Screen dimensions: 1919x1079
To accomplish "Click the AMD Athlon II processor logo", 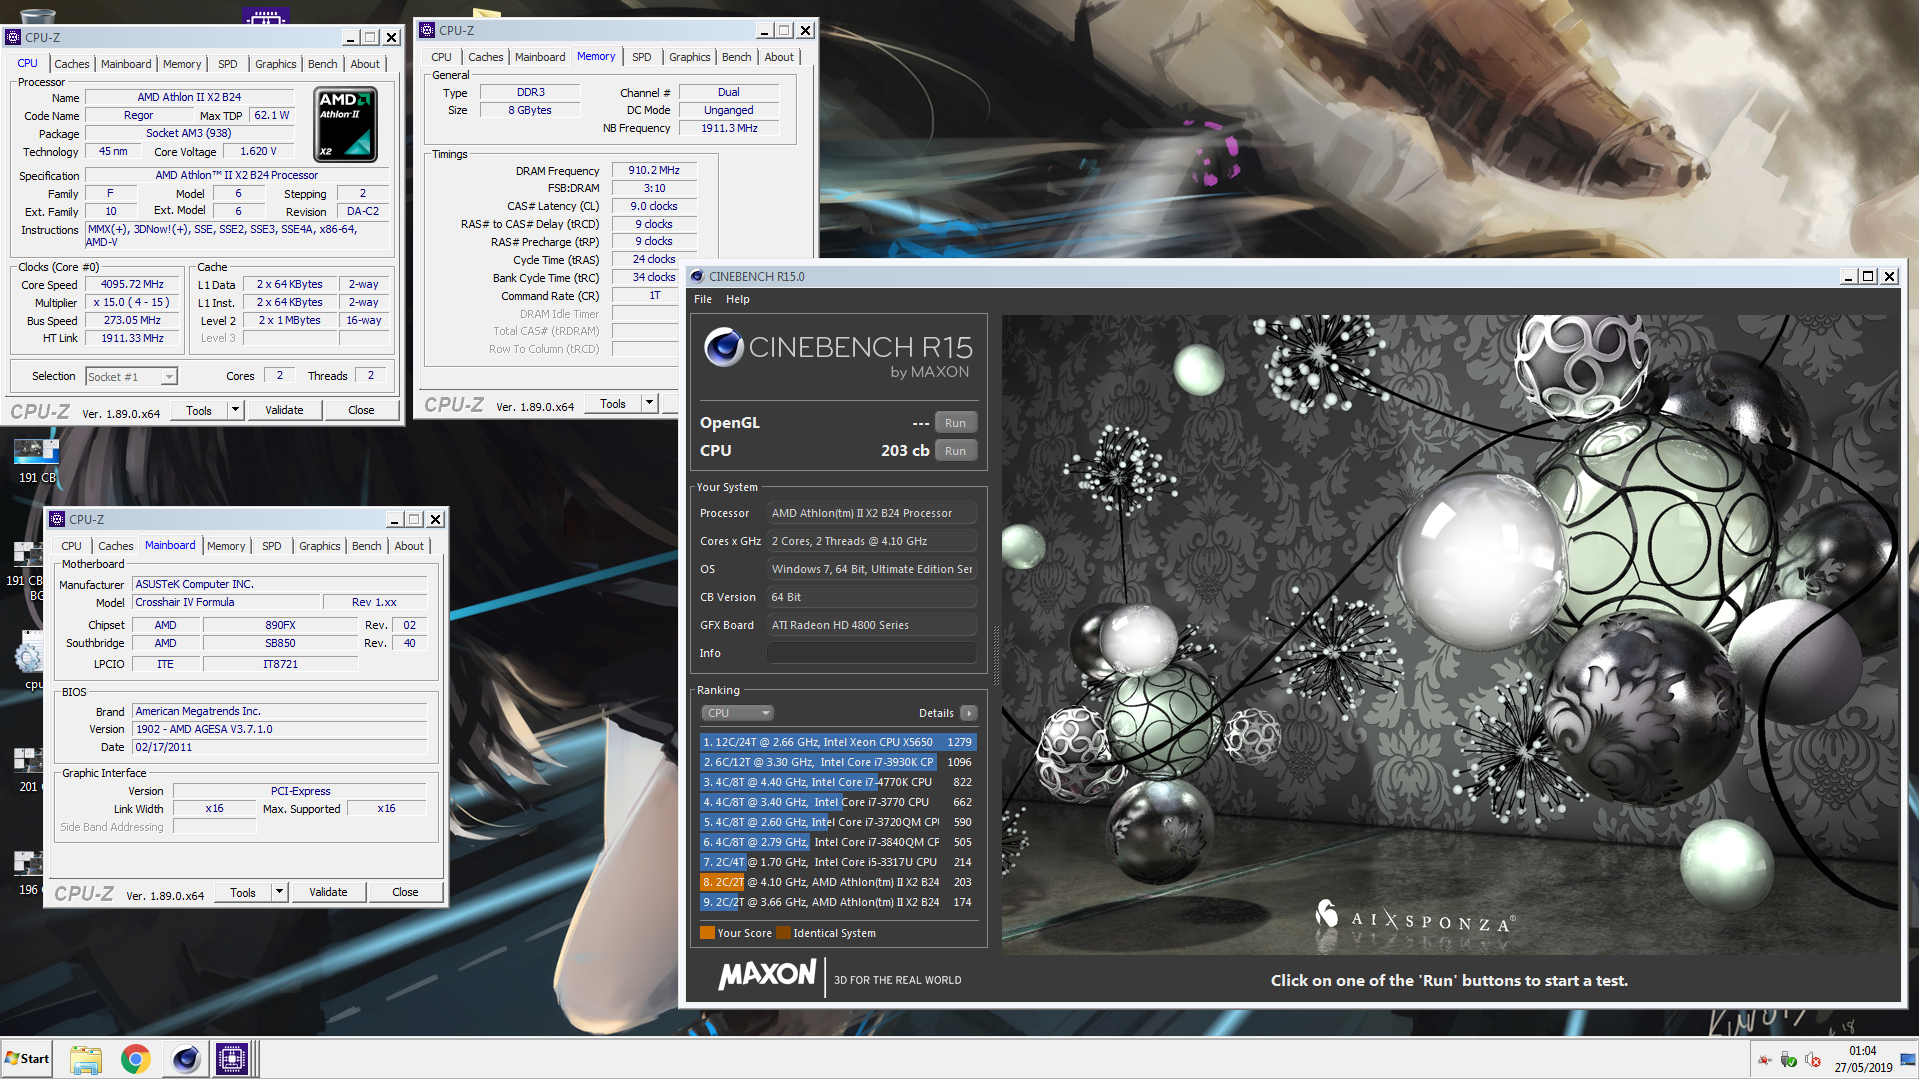I will pyautogui.click(x=346, y=125).
